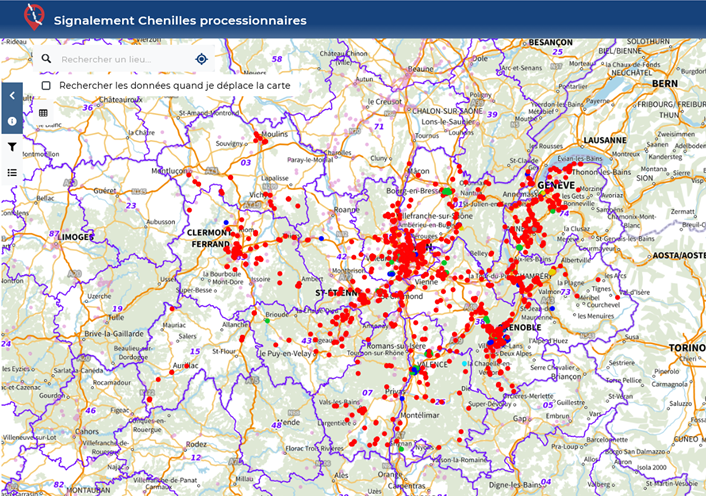Select the green marker near Nyons
706x496 pixels.
point(401,449)
